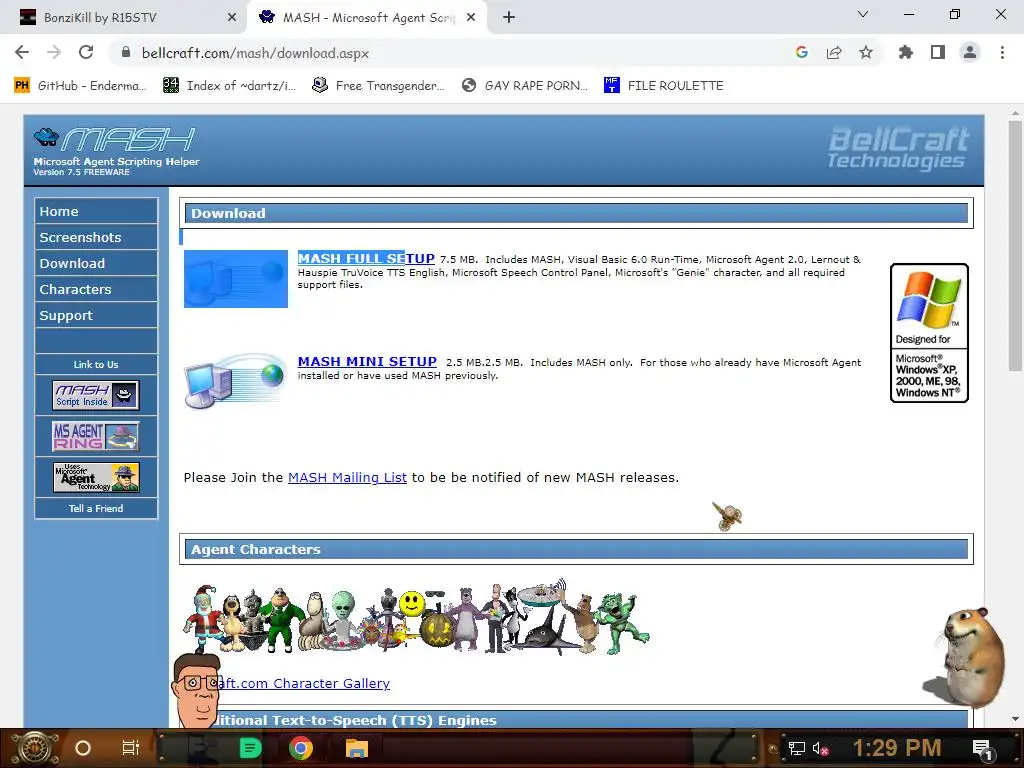Select Download in sidebar menu

coord(96,263)
